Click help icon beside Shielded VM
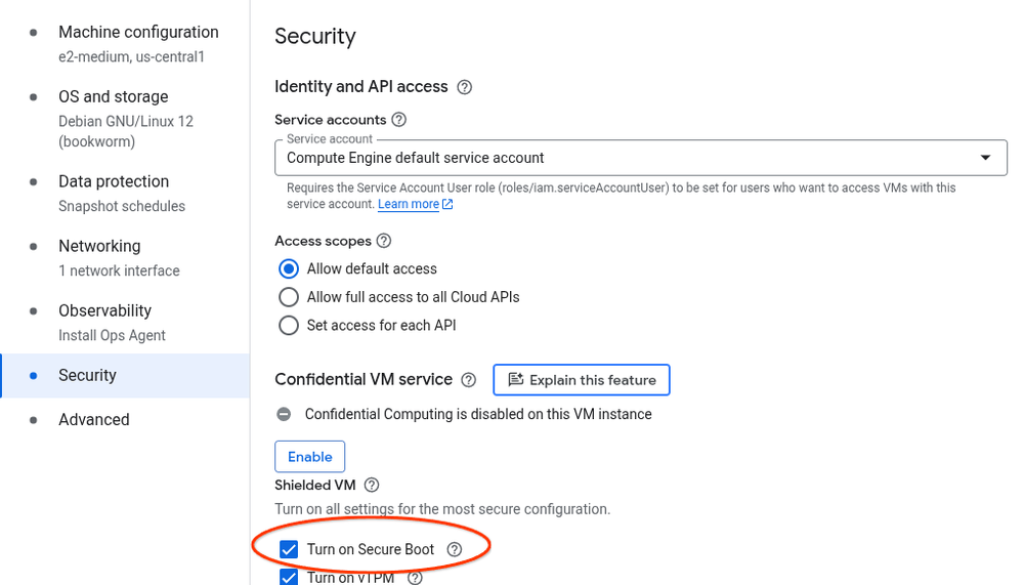This screenshot has width=1024, height=585. [x=372, y=485]
